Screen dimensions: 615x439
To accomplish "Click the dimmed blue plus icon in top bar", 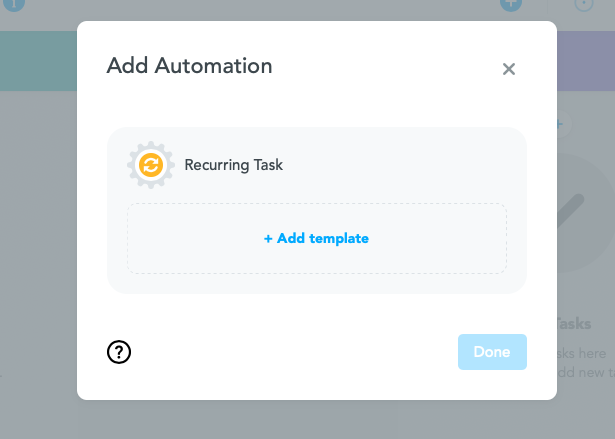I will point(511,4).
